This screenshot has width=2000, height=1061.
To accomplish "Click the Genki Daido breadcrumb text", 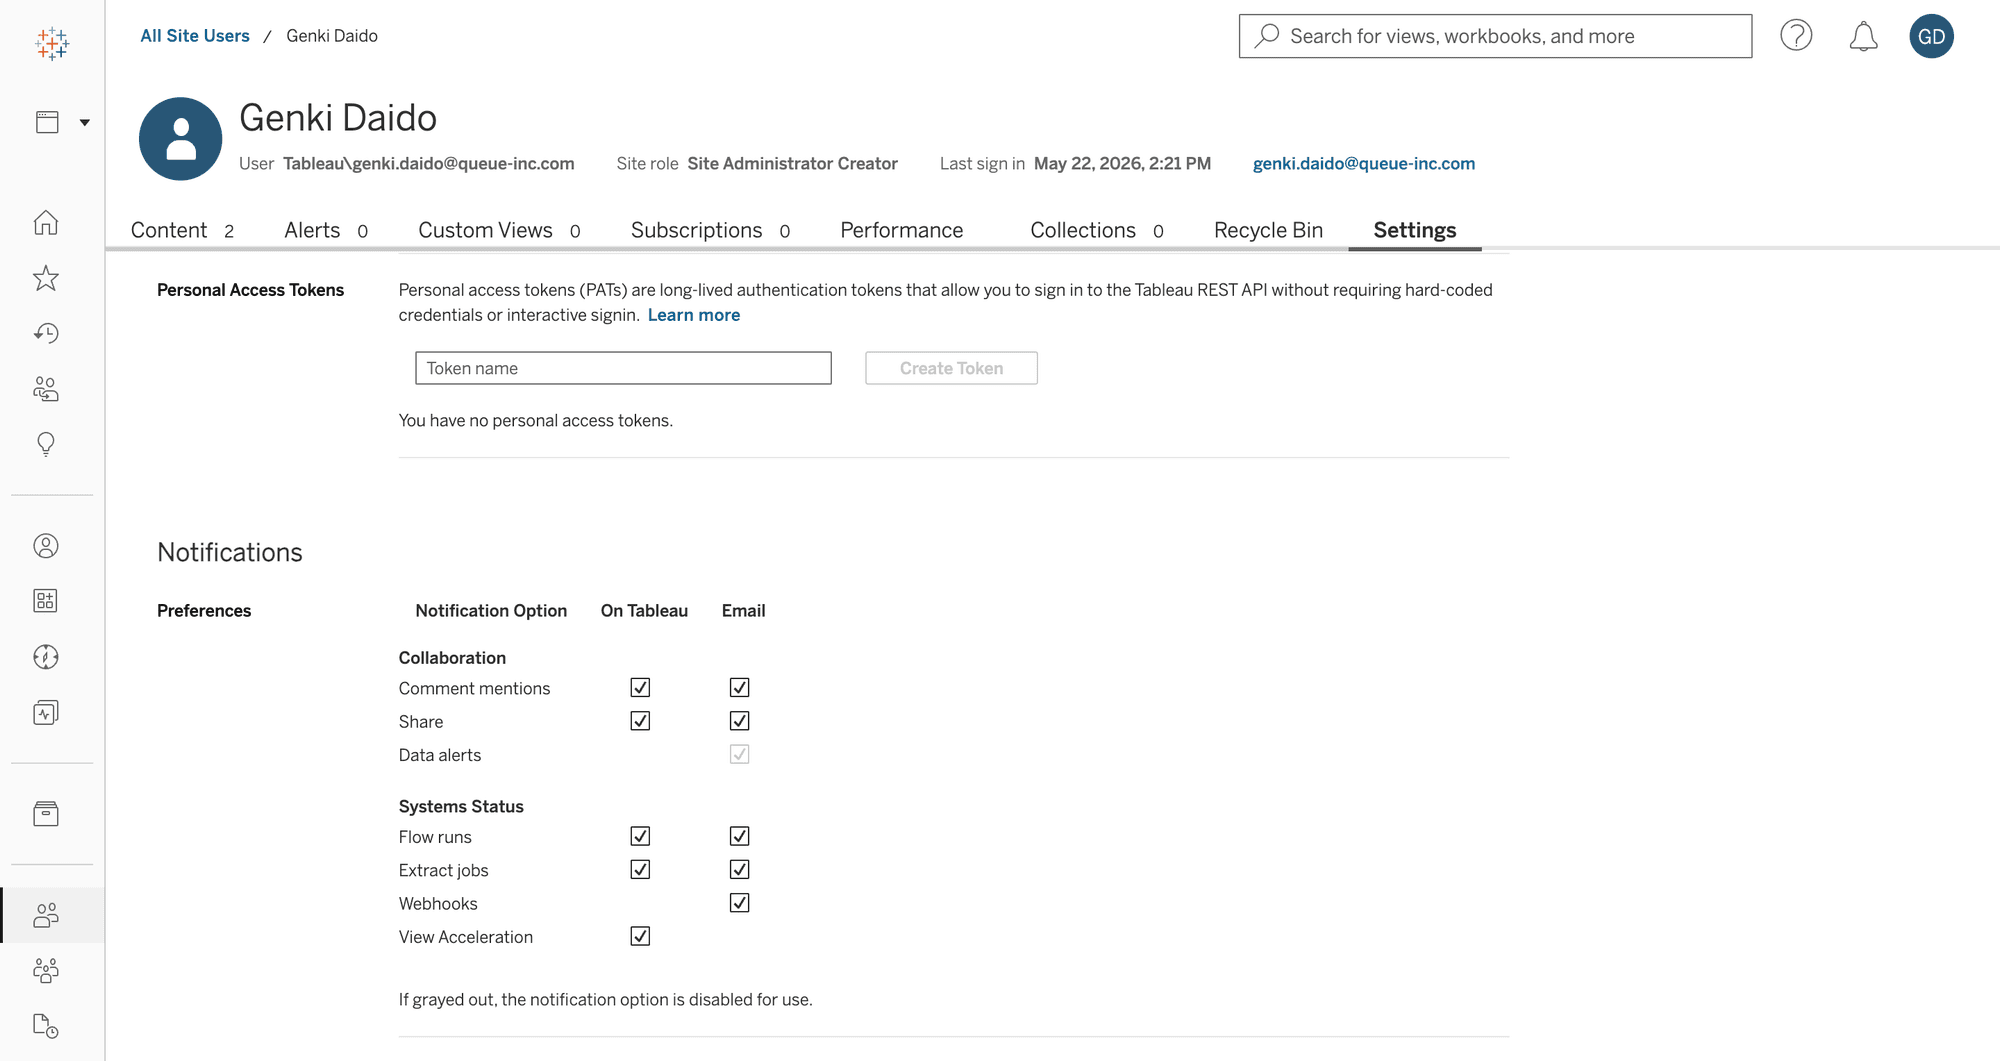I will 332,36.
